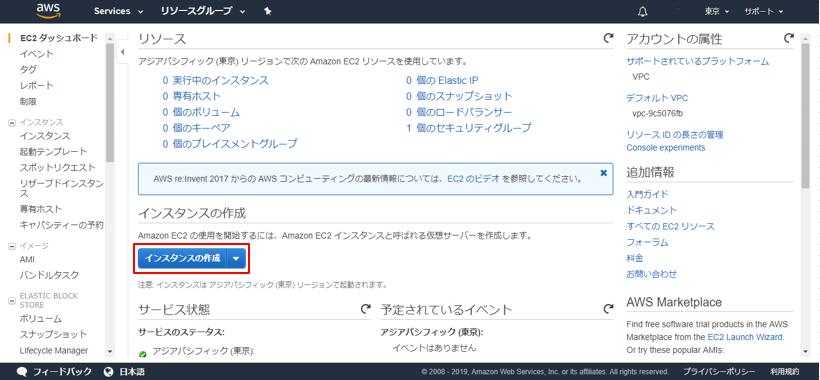Collapse the sidebar with the arrow handle

122,51
